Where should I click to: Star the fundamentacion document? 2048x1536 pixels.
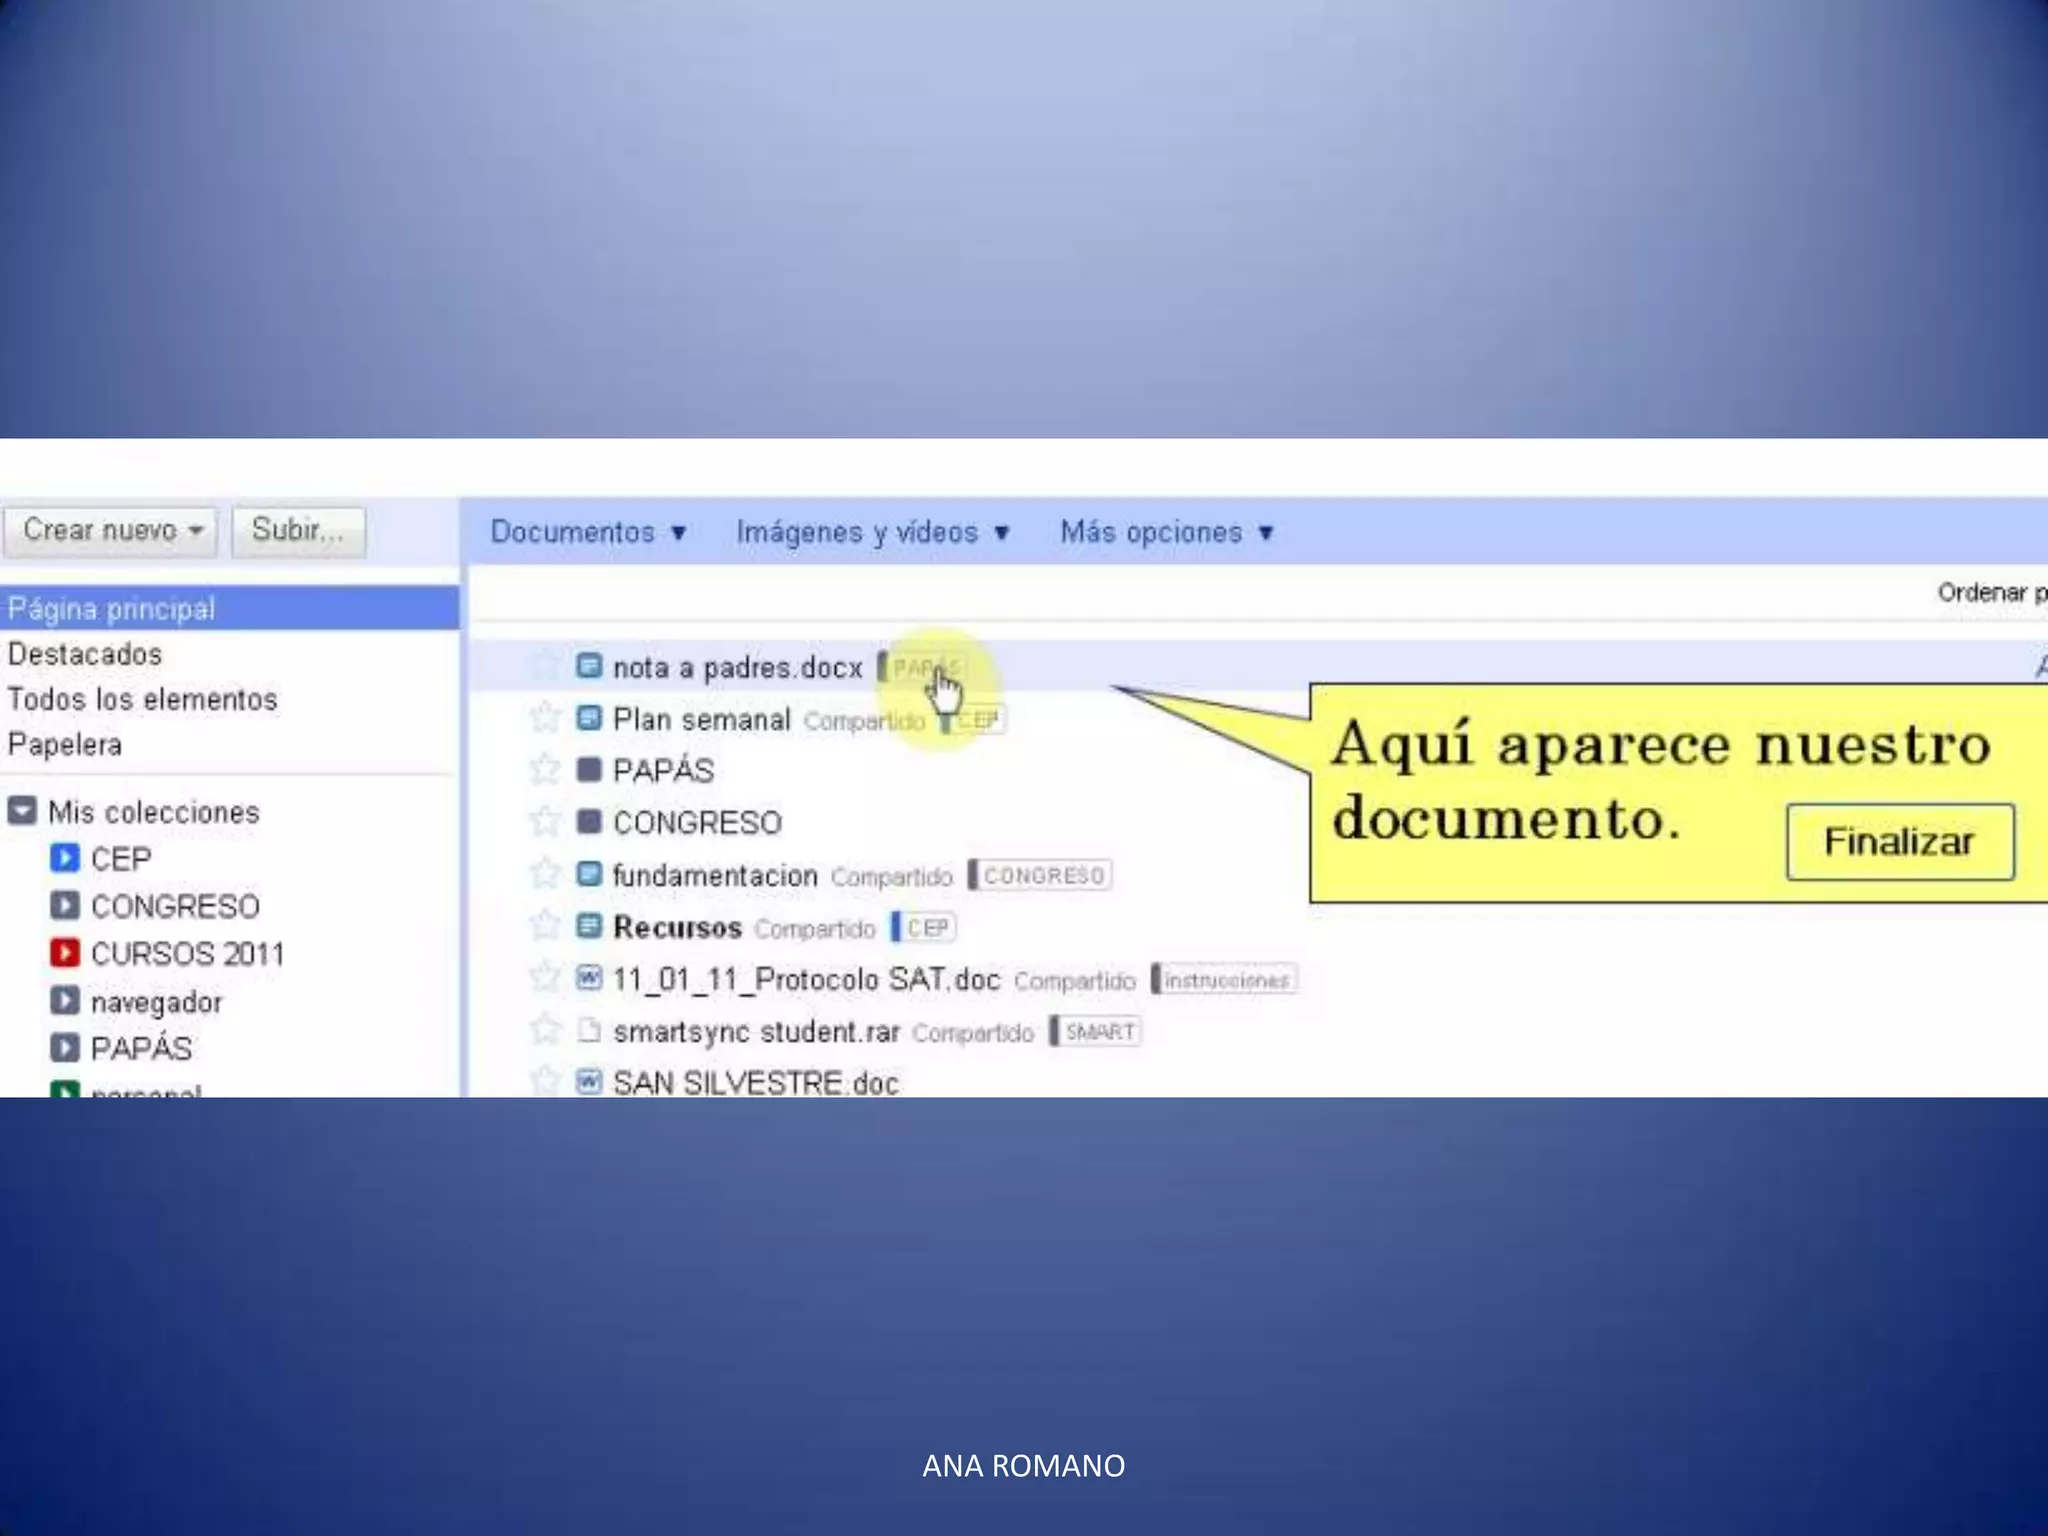tap(545, 874)
